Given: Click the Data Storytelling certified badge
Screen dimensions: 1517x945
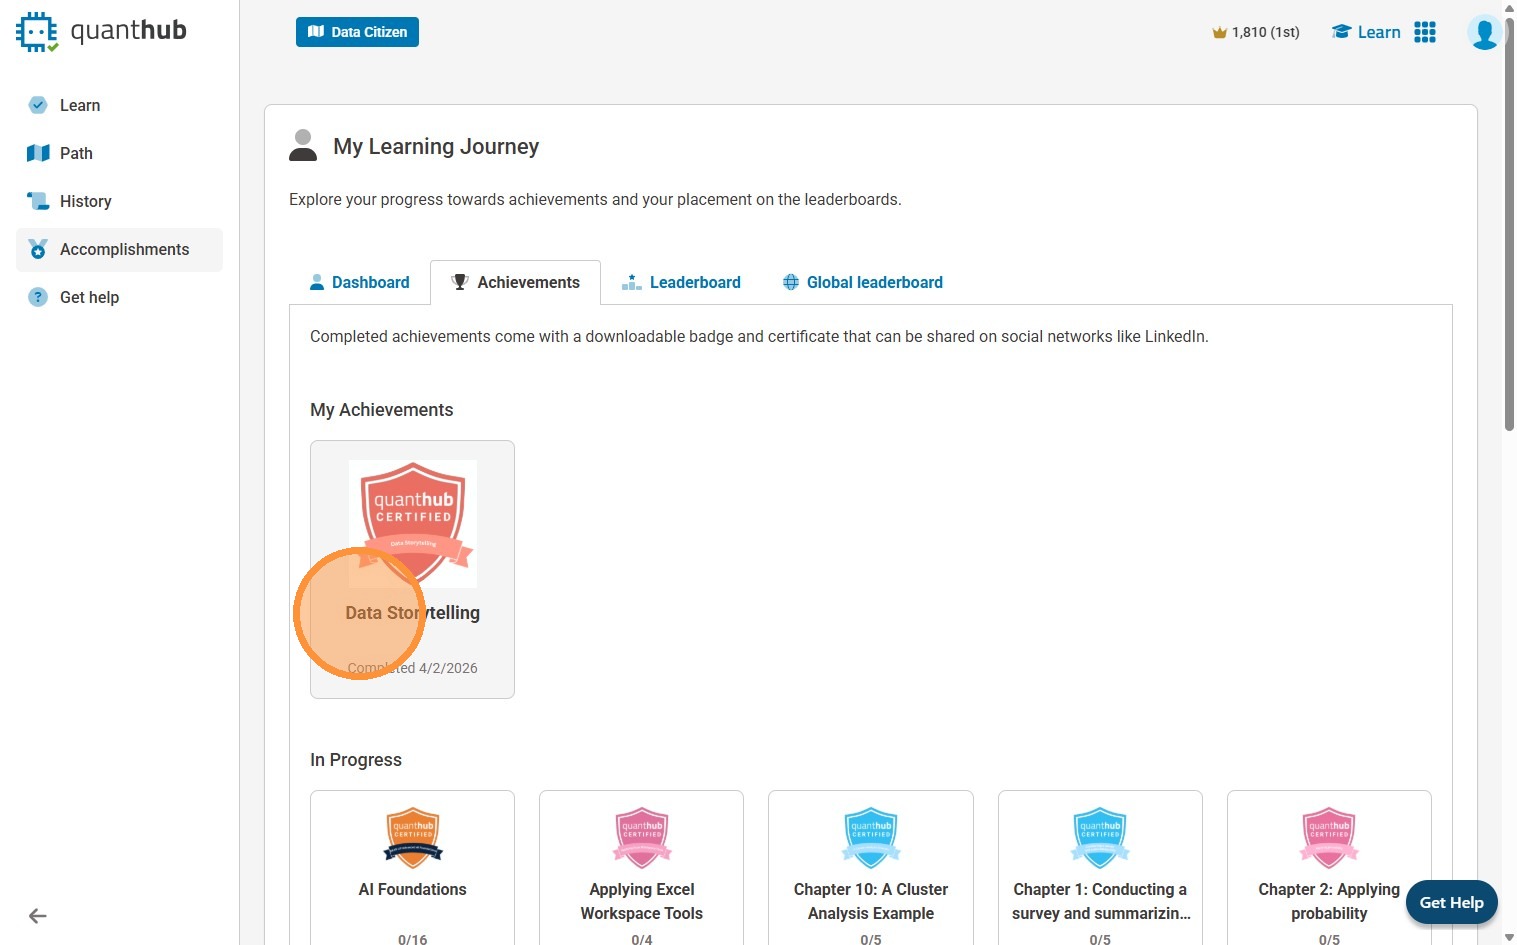Looking at the screenshot, I should [413, 523].
